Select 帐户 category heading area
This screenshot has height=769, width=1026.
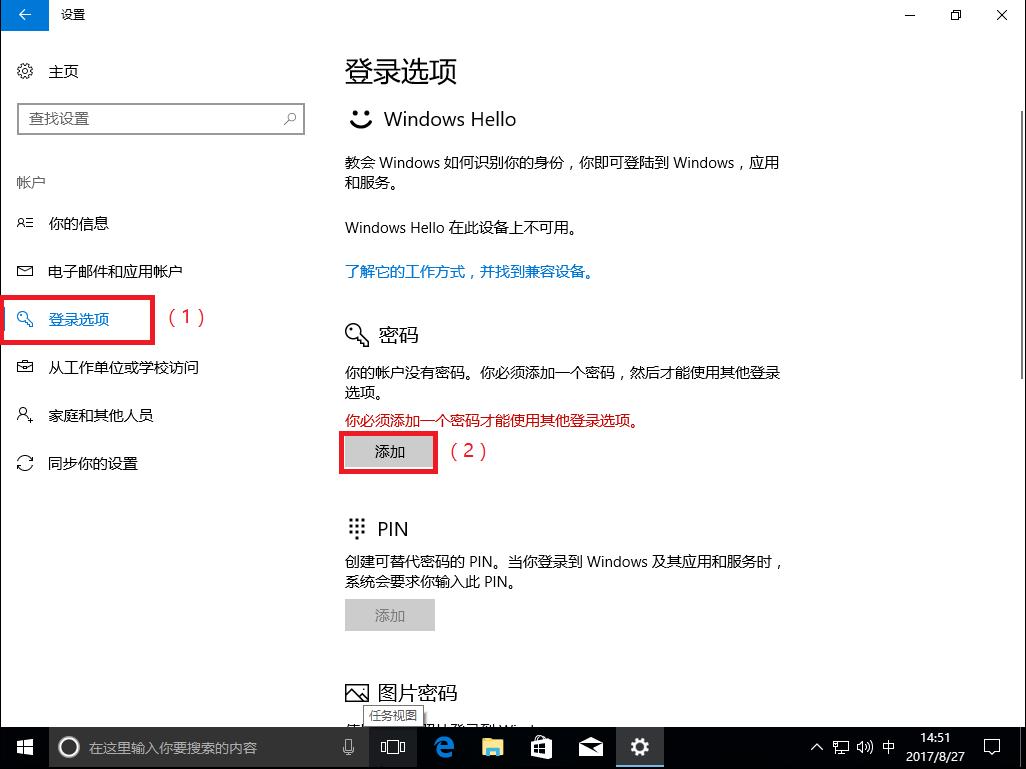(31, 182)
